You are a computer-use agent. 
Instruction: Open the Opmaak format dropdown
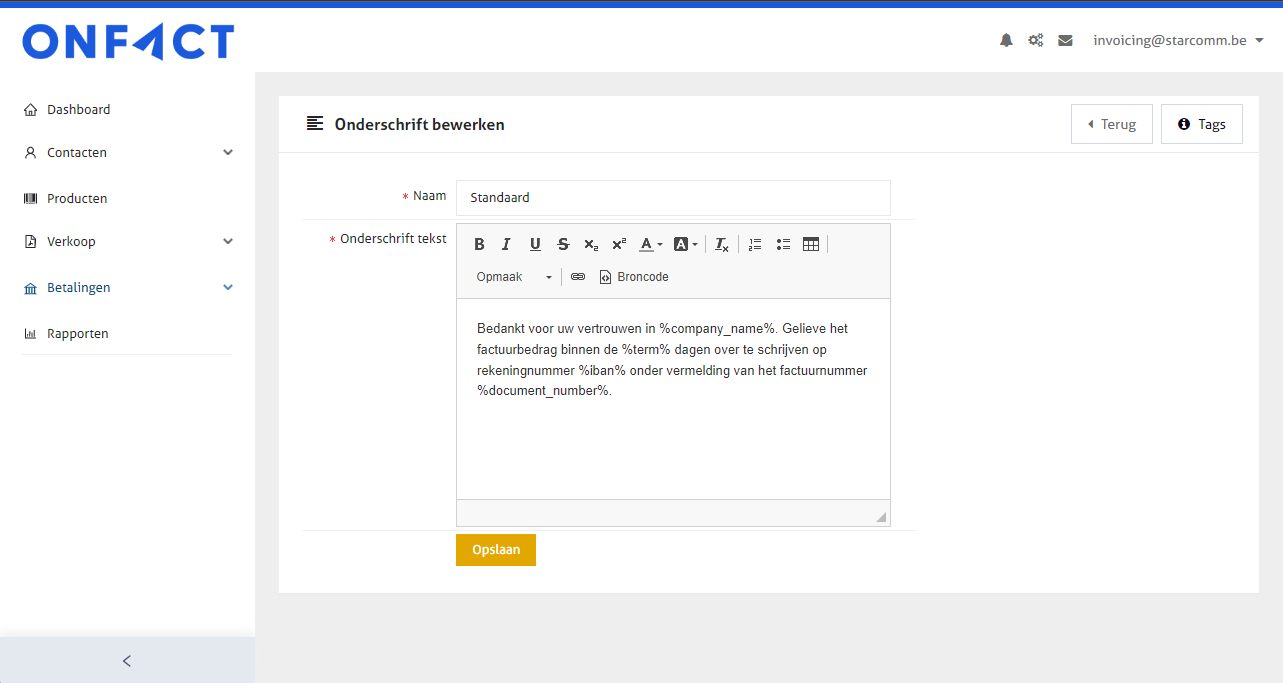(x=514, y=277)
